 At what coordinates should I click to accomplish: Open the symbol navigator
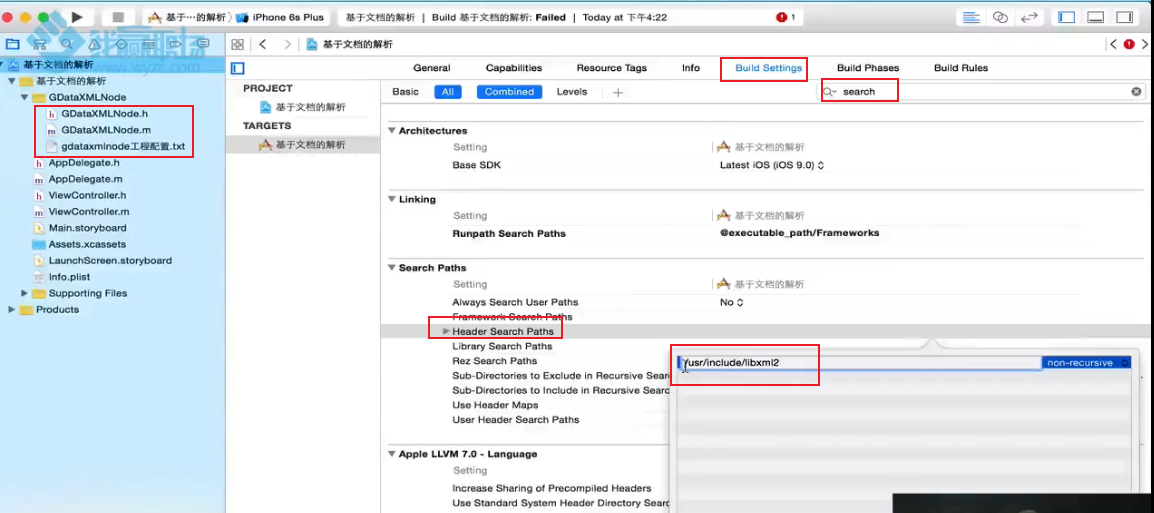[x=40, y=44]
